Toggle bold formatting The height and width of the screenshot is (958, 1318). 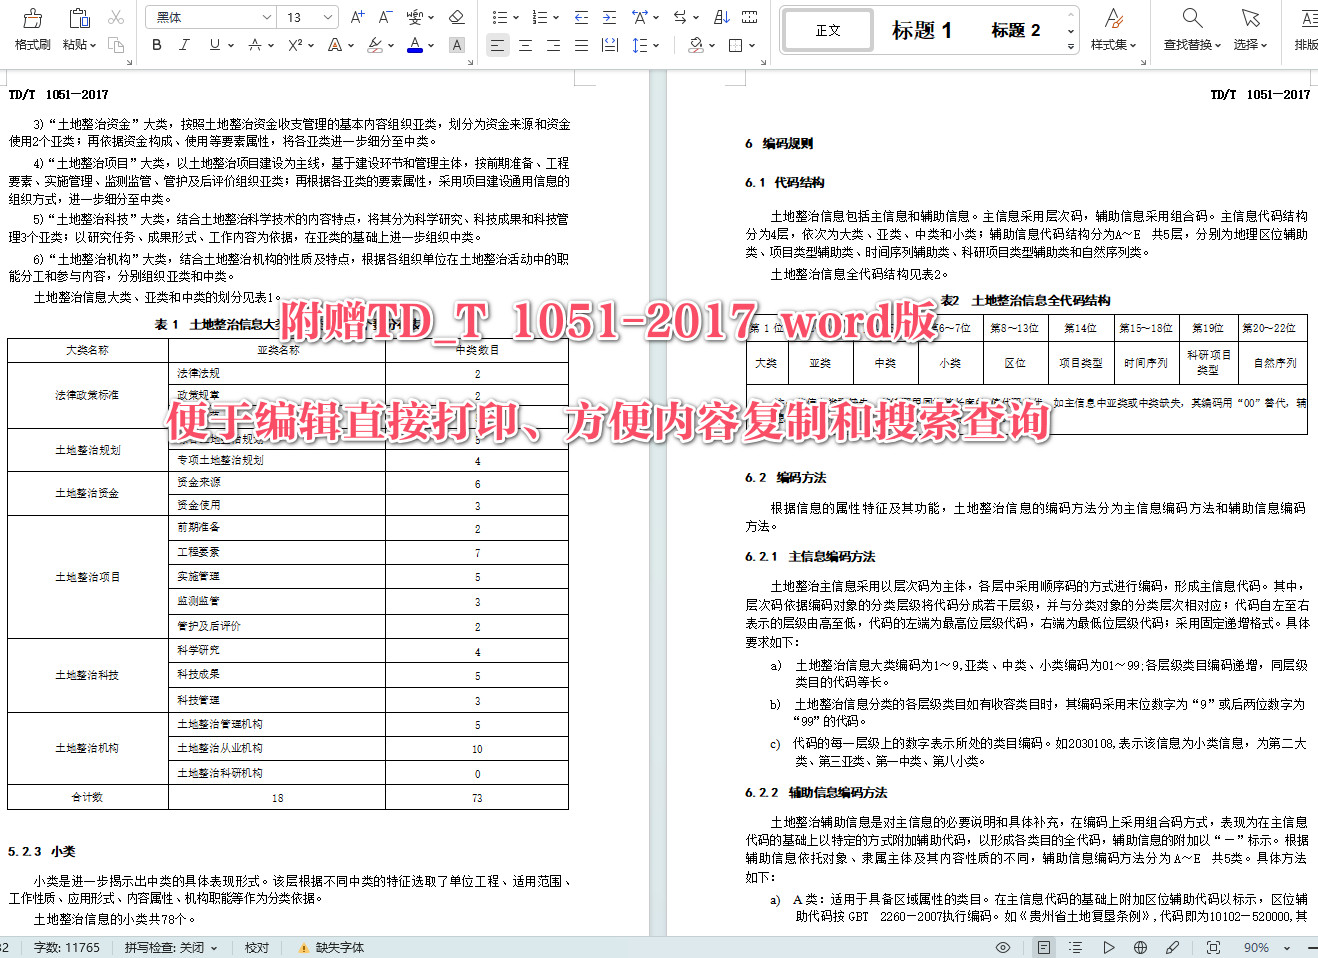(x=156, y=45)
